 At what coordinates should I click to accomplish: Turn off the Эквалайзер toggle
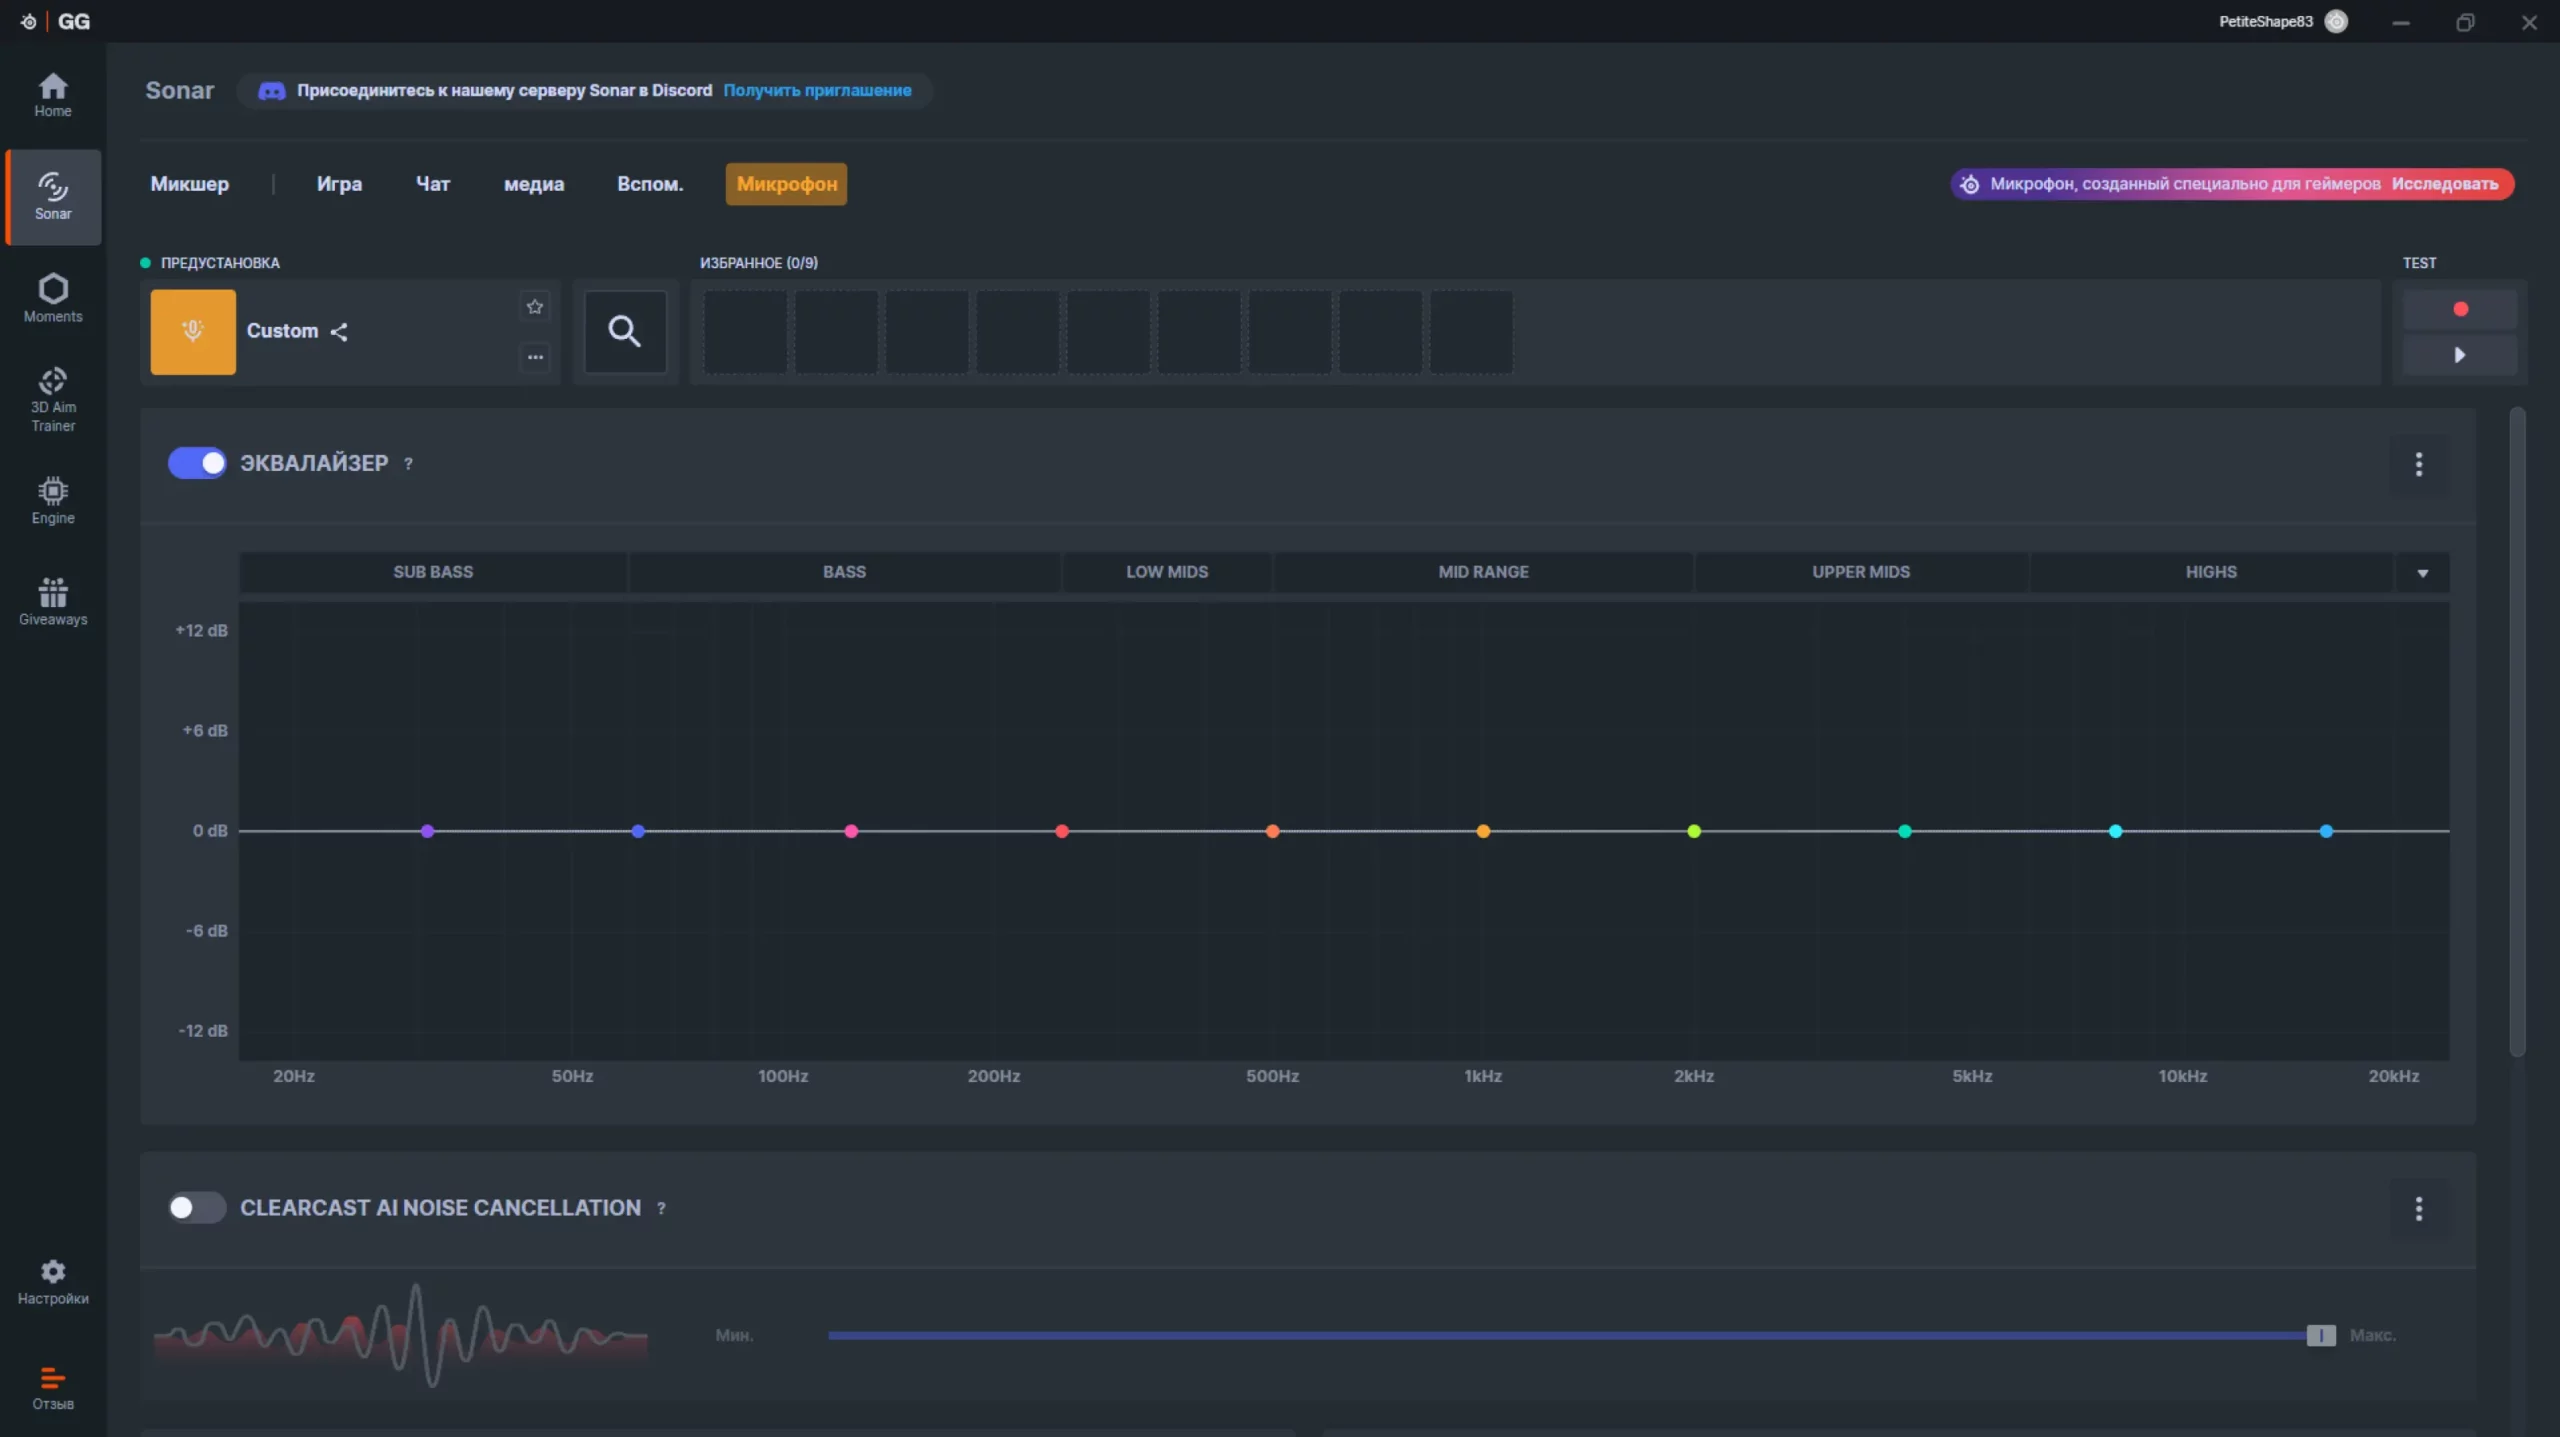[x=197, y=463]
